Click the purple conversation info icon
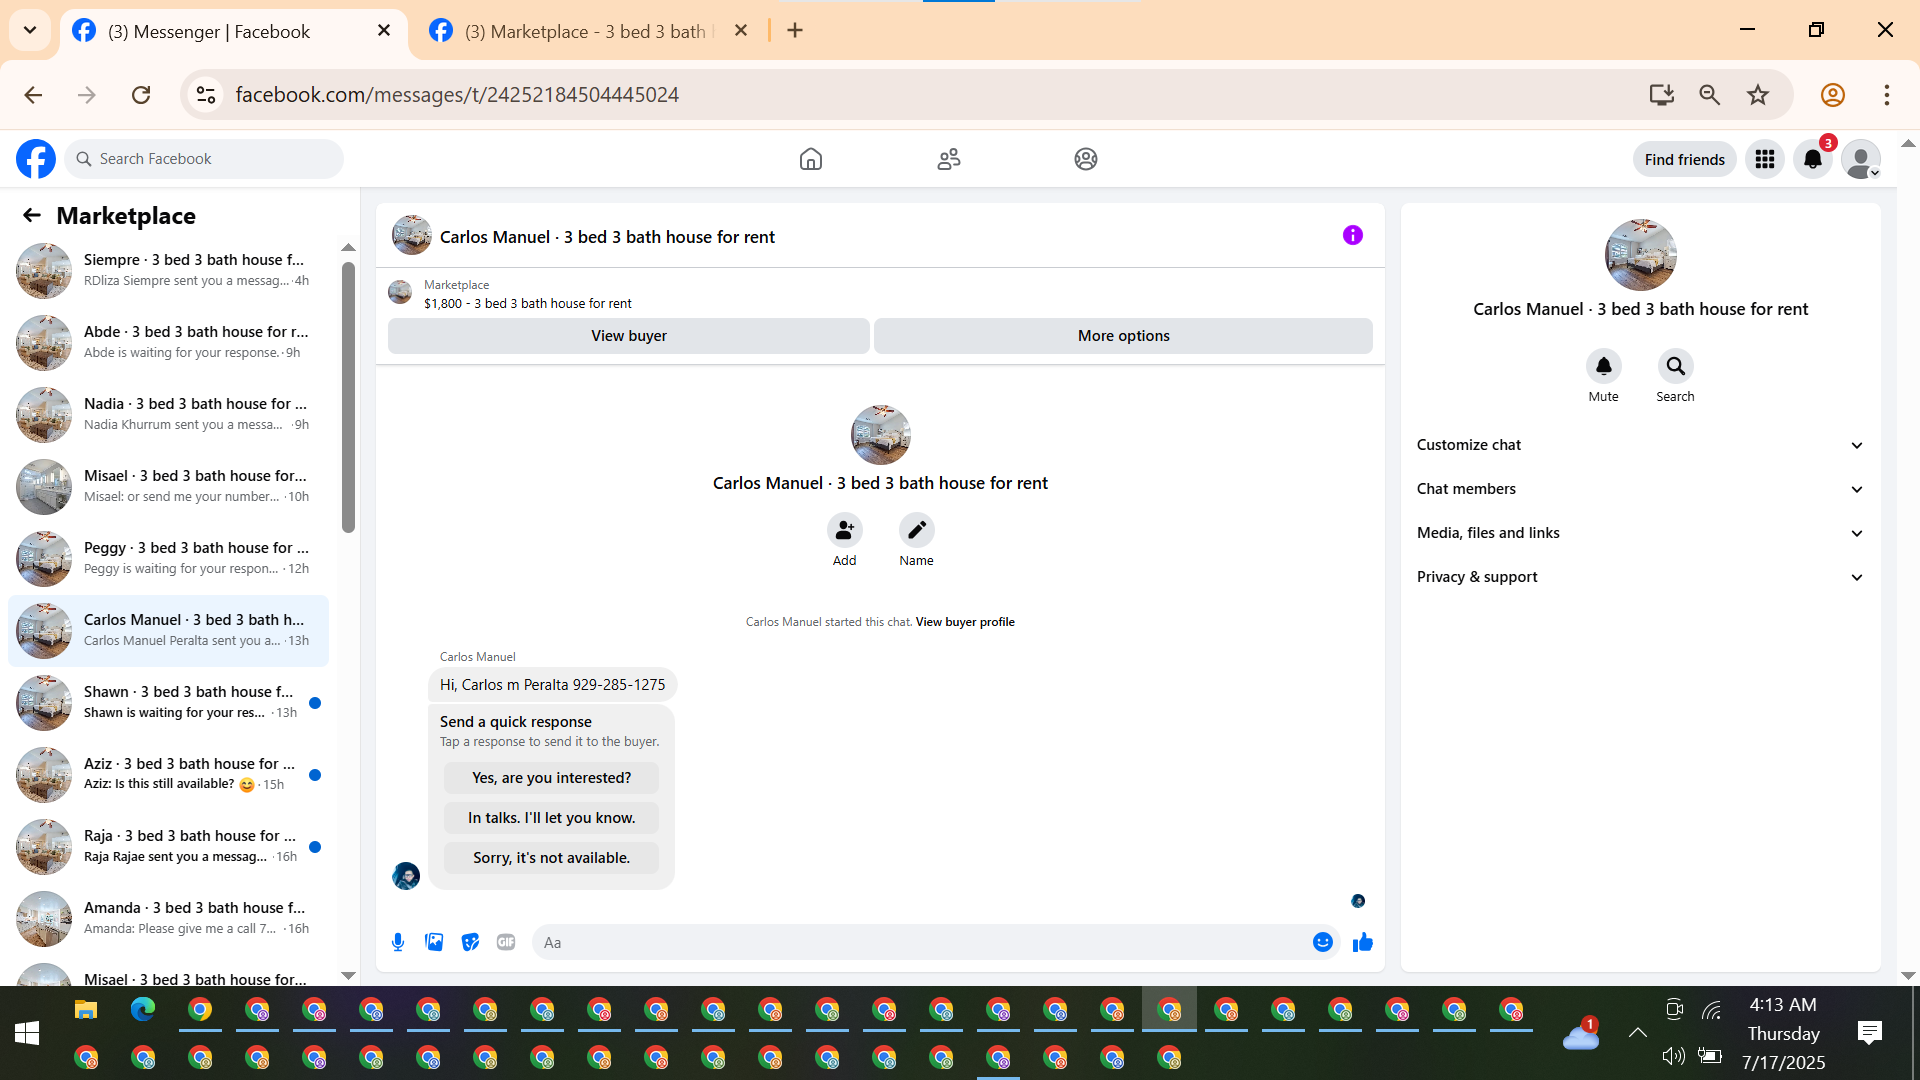 (1352, 235)
